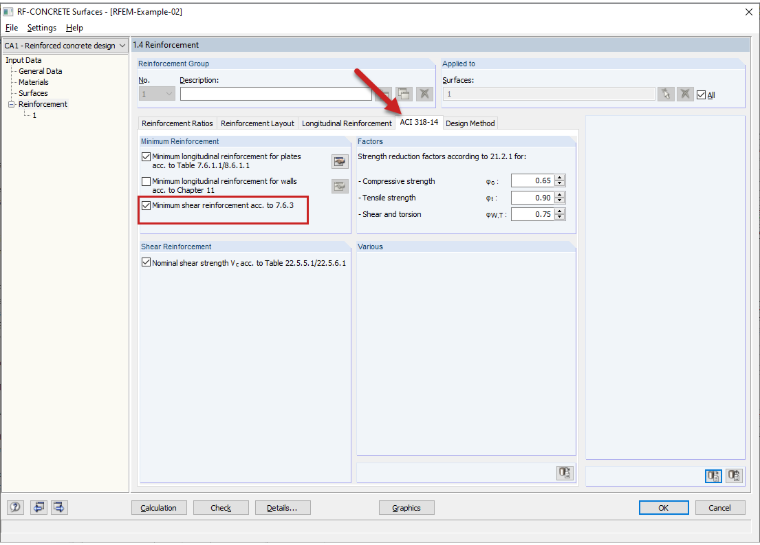The height and width of the screenshot is (545, 760).
Task: Select Materials in the tree
Action: click(33, 82)
